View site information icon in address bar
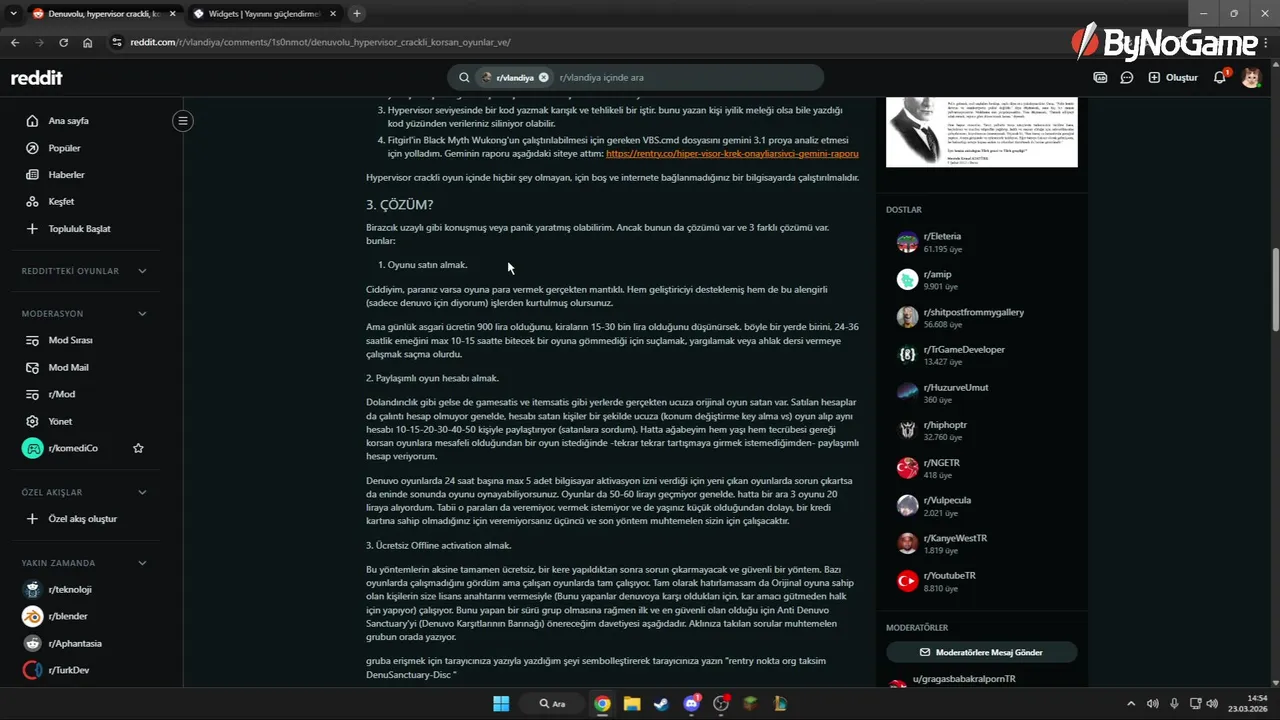 click(x=117, y=42)
